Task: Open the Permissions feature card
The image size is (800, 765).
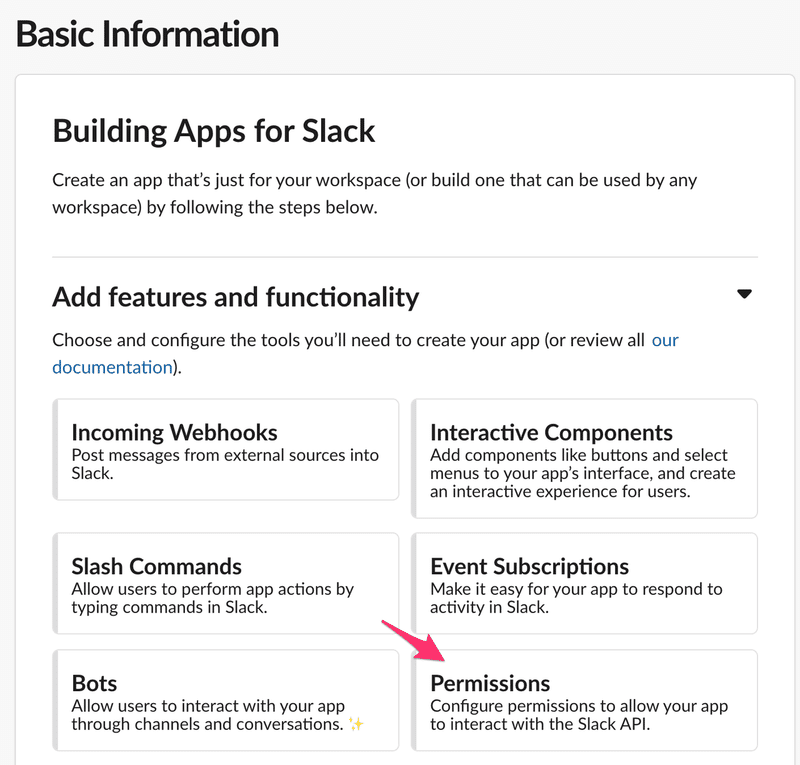Action: tap(584, 700)
